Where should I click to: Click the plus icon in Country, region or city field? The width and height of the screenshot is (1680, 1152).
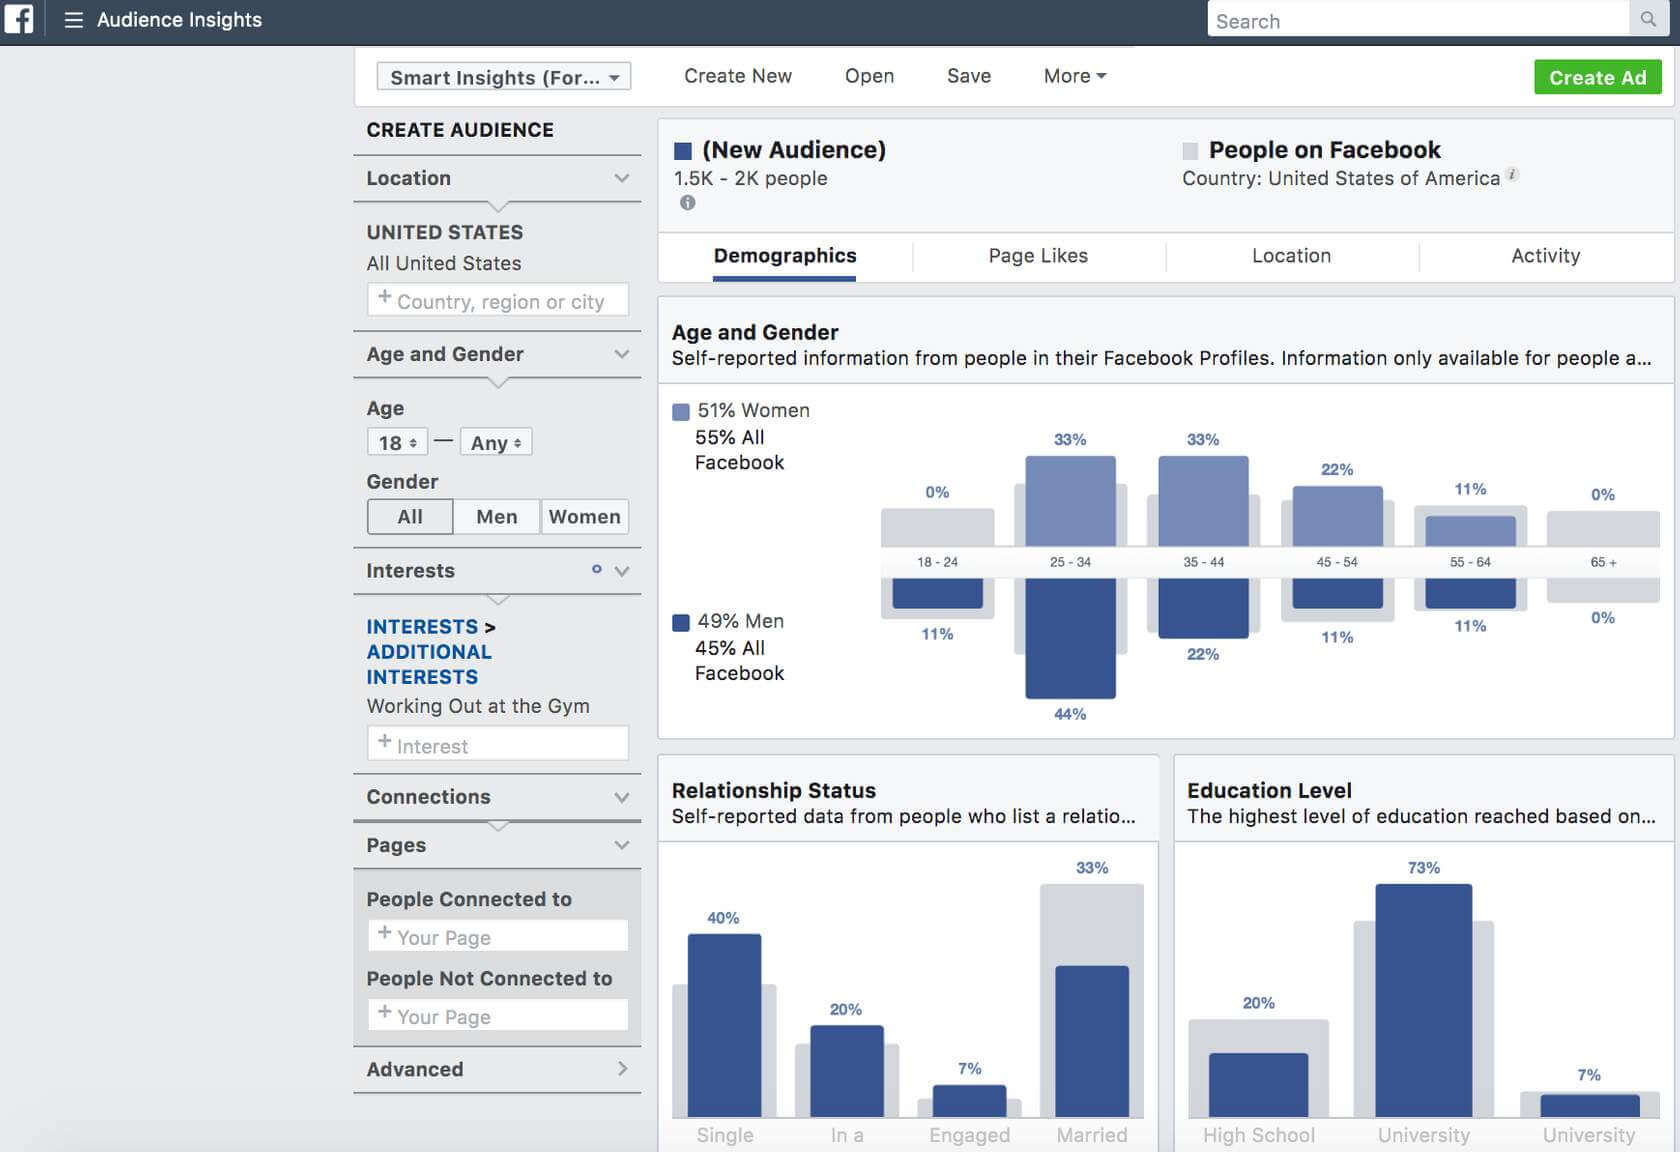[384, 297]
